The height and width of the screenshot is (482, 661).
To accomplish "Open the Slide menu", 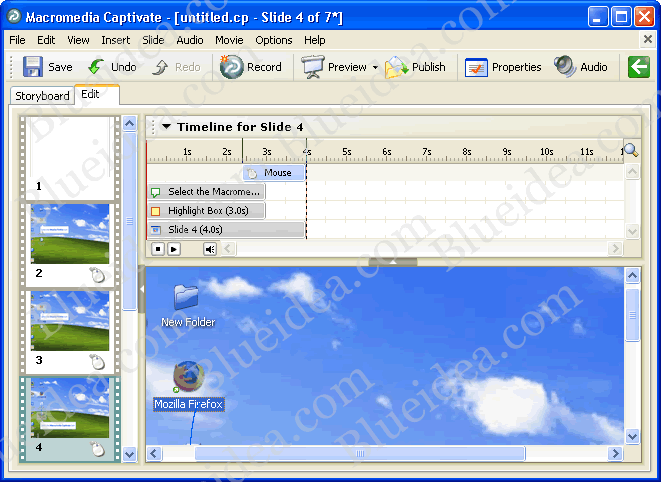I will point(153,40).
